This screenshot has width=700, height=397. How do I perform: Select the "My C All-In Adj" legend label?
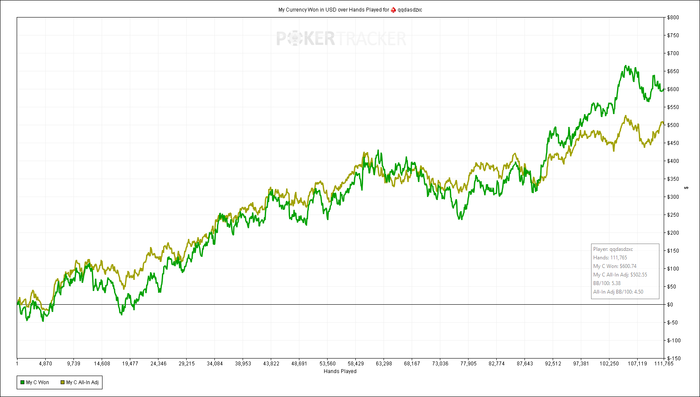coord(82,382)
